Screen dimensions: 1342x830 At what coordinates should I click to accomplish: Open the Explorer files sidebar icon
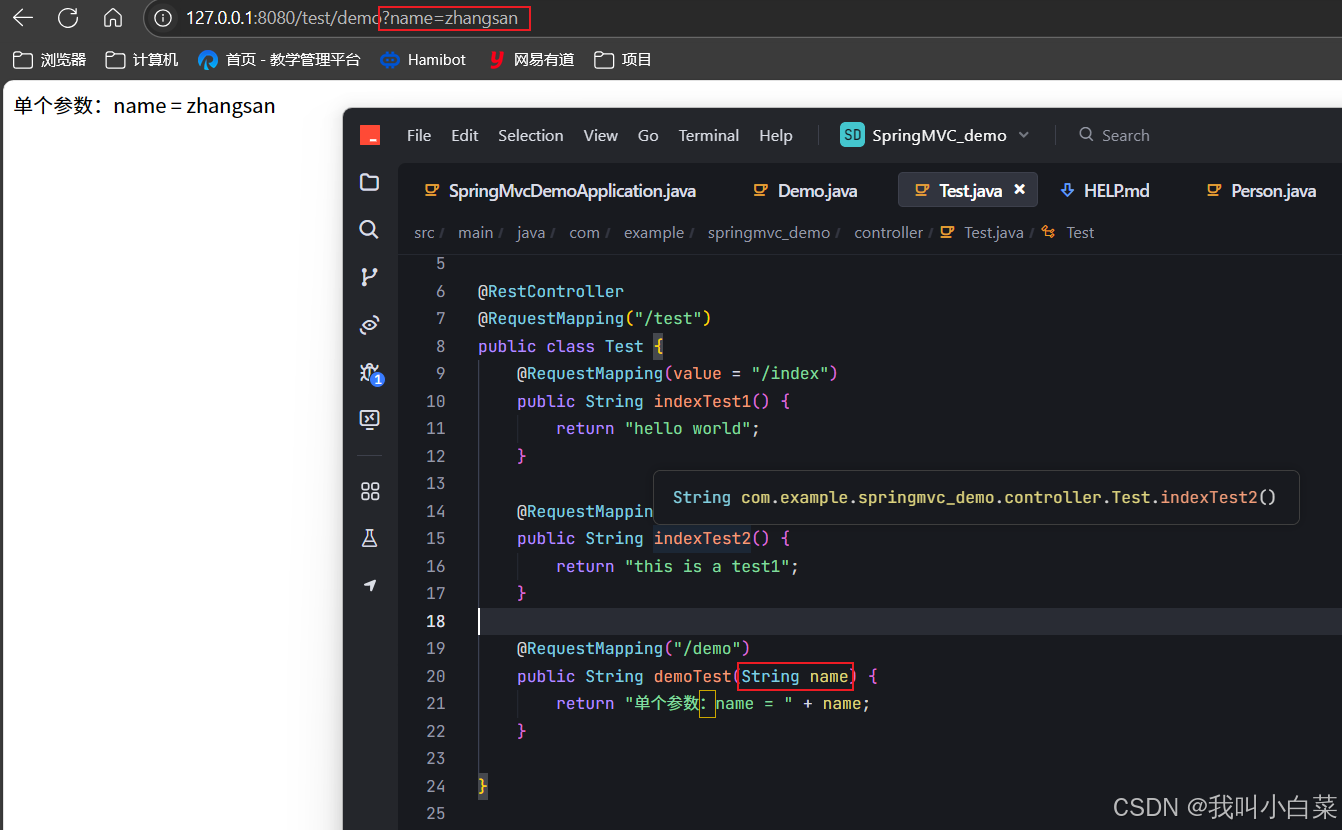click(370, 182)
